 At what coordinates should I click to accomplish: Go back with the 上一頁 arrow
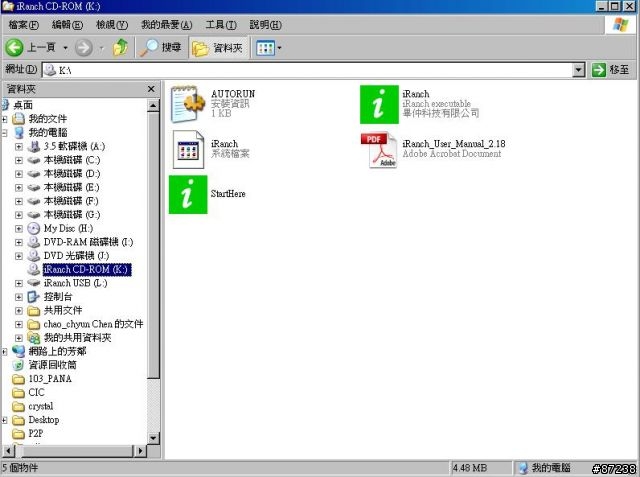pyautogui.click(x=30, y=48)
